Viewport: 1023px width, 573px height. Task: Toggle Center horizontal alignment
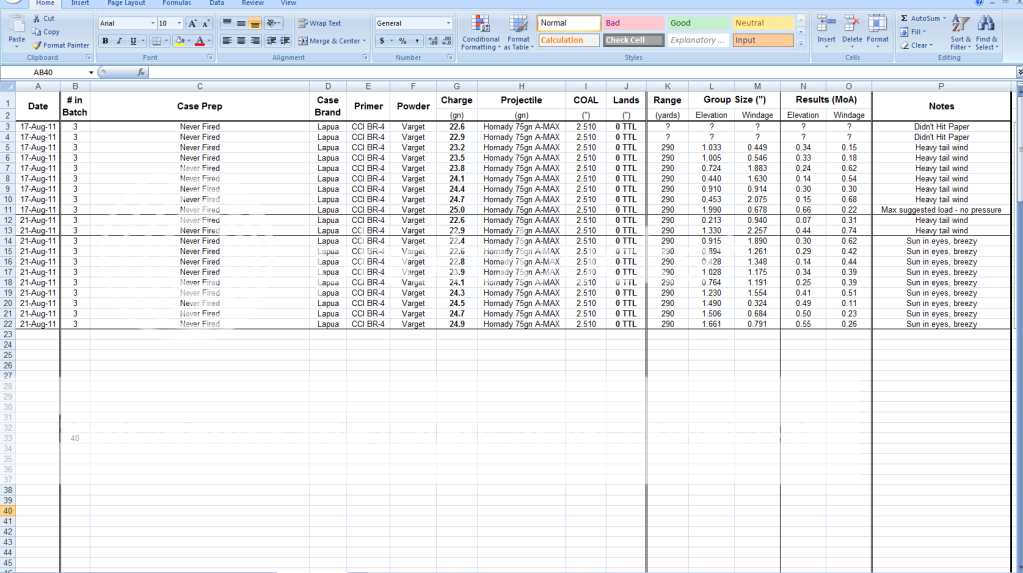tap(241, 41)
